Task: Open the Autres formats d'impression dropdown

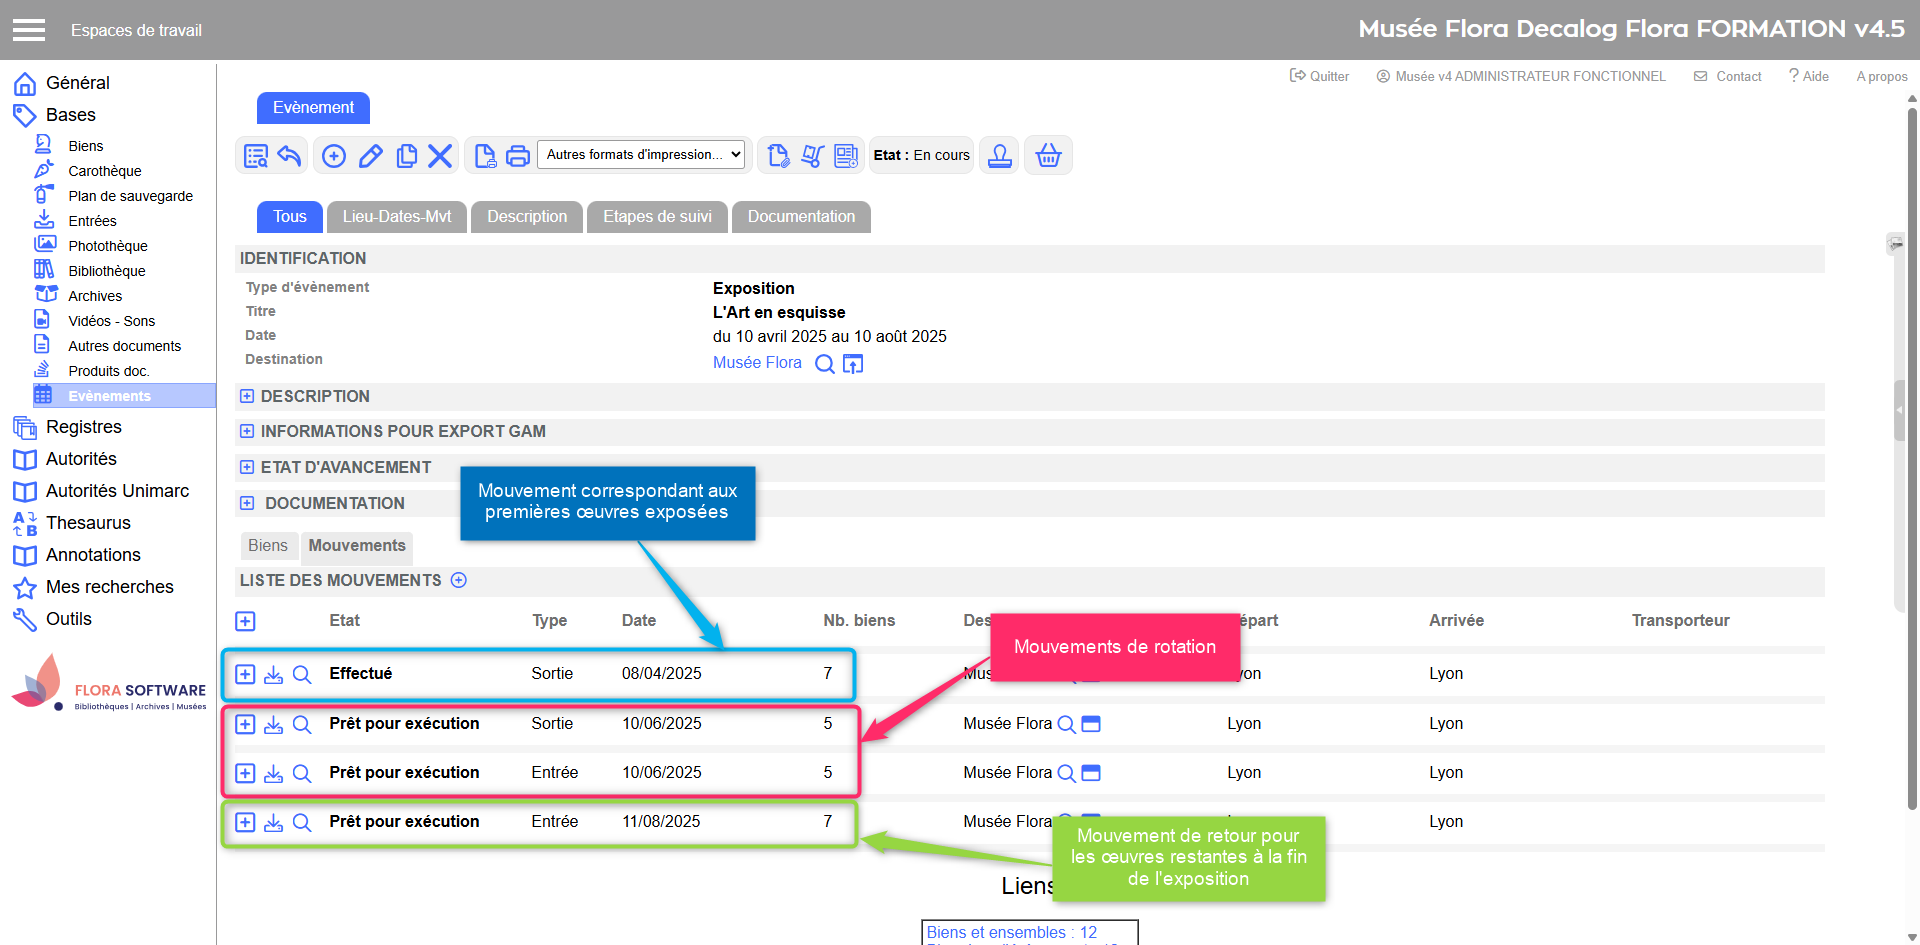Action: coord(641,155)
